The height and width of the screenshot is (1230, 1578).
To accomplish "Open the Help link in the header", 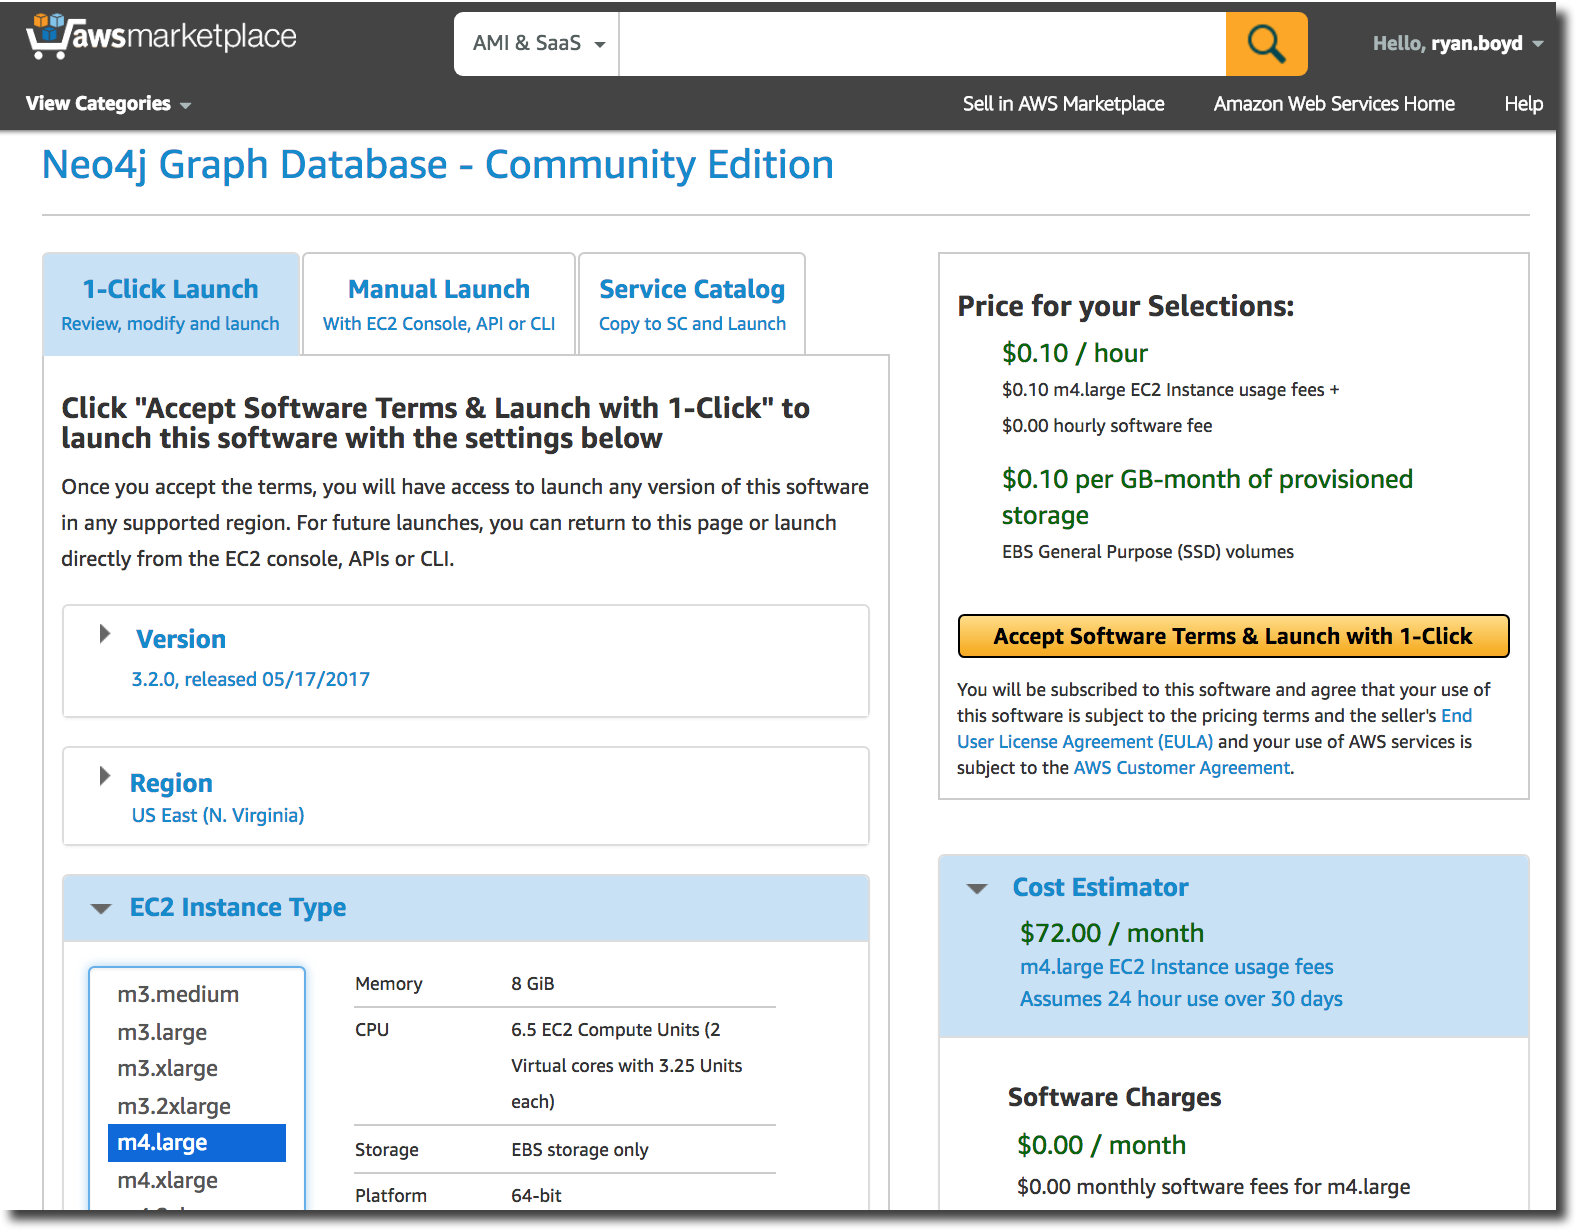I will 1523,103.
